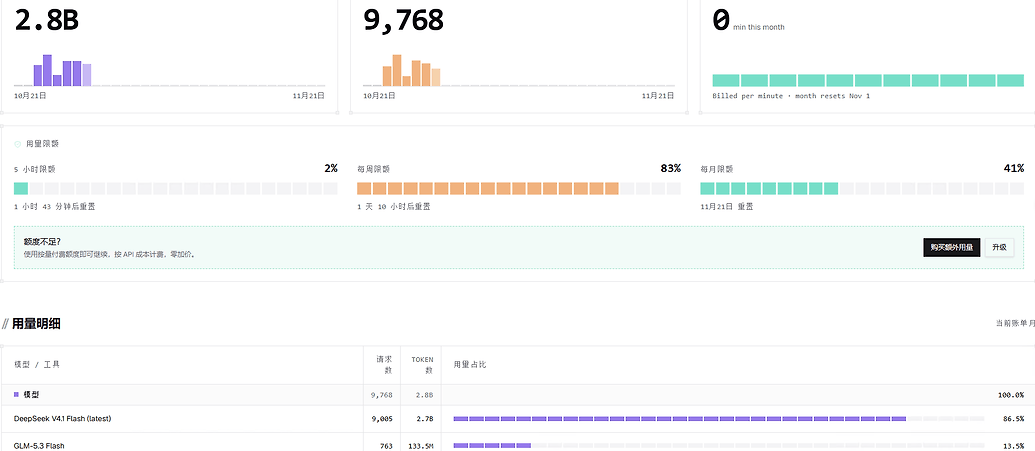Screen dimensions: 1035x451
Task: Select the DeepSeek V4.1 Flash (latest) row
Action: (x=518, y=419)
